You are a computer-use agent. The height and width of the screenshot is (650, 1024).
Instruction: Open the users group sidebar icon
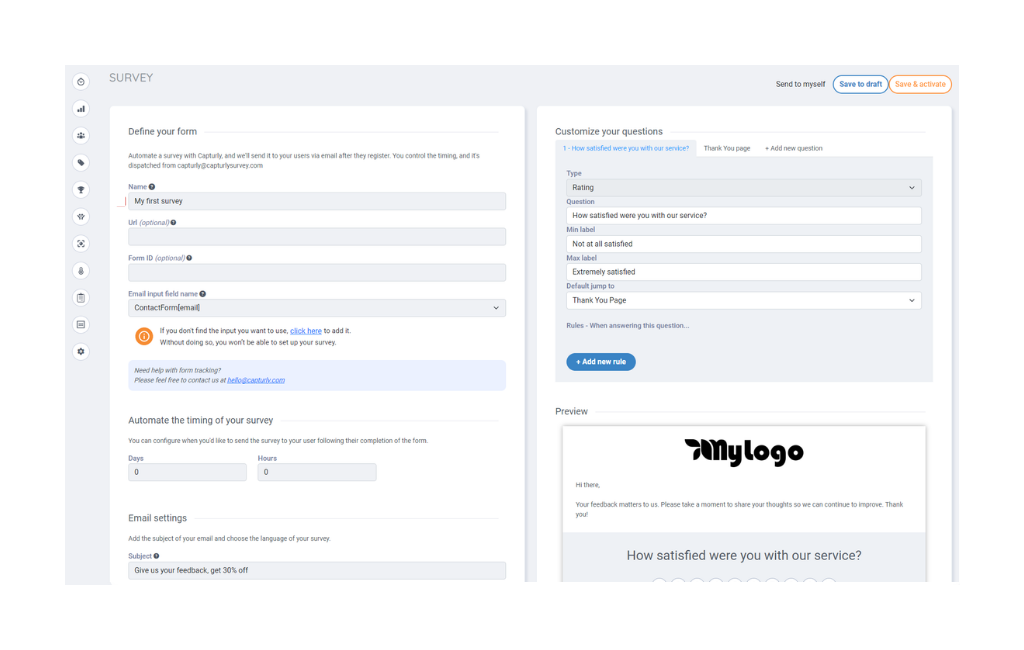(81, 136)
